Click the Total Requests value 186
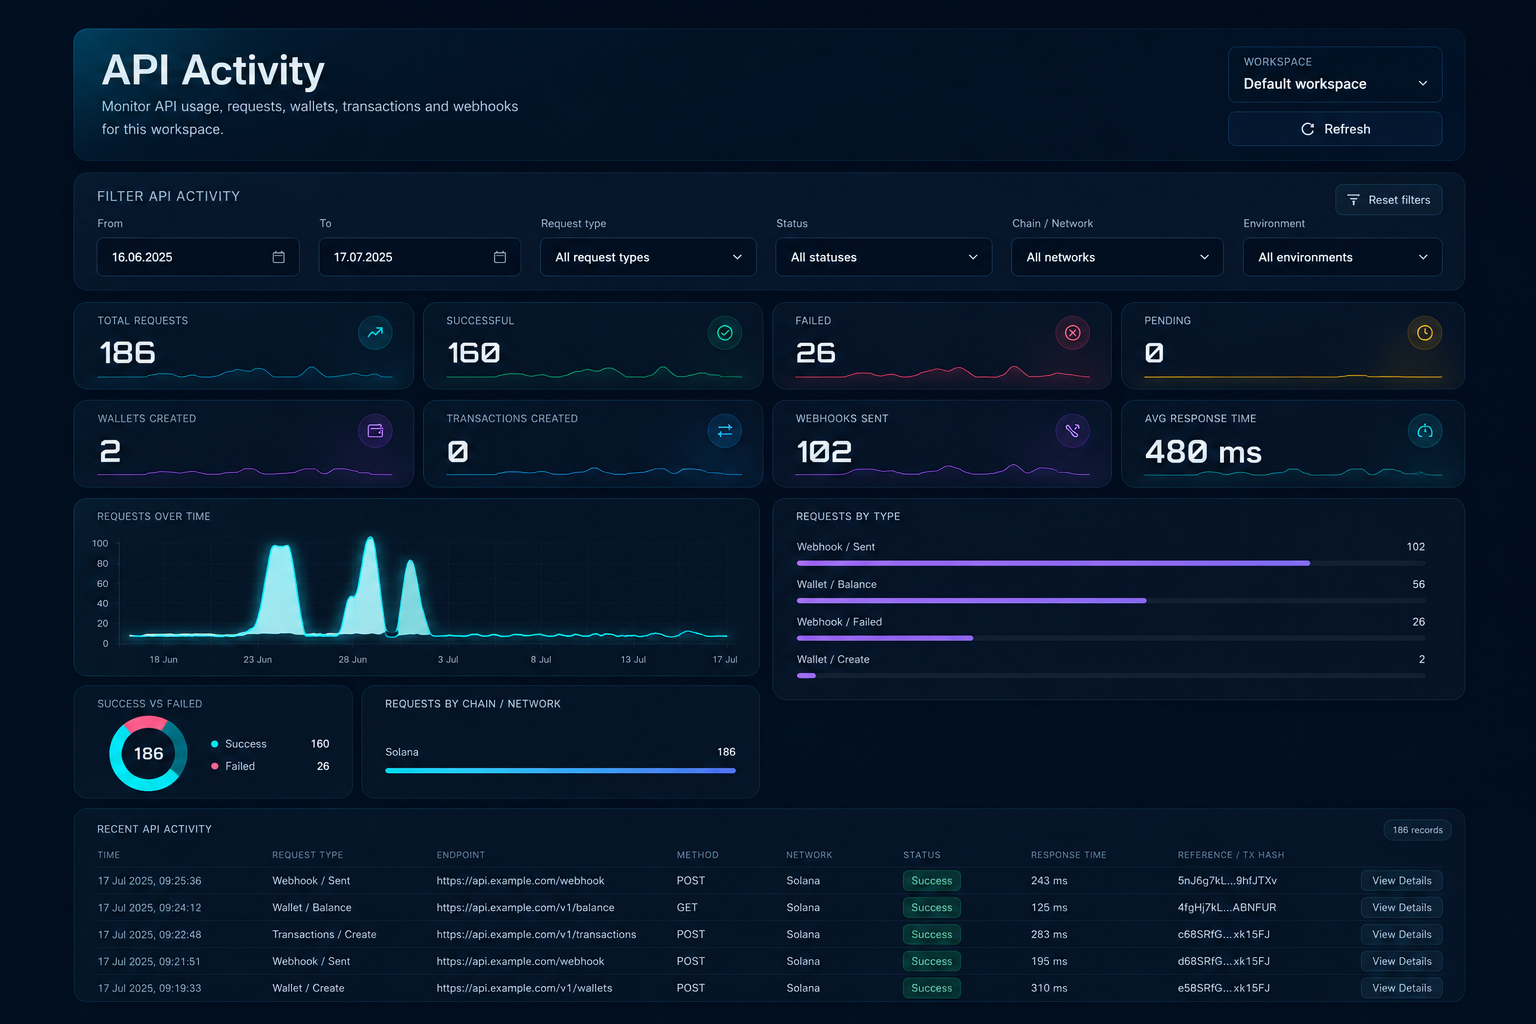This screenshot has height=1024, width=1536. point(127,353)
